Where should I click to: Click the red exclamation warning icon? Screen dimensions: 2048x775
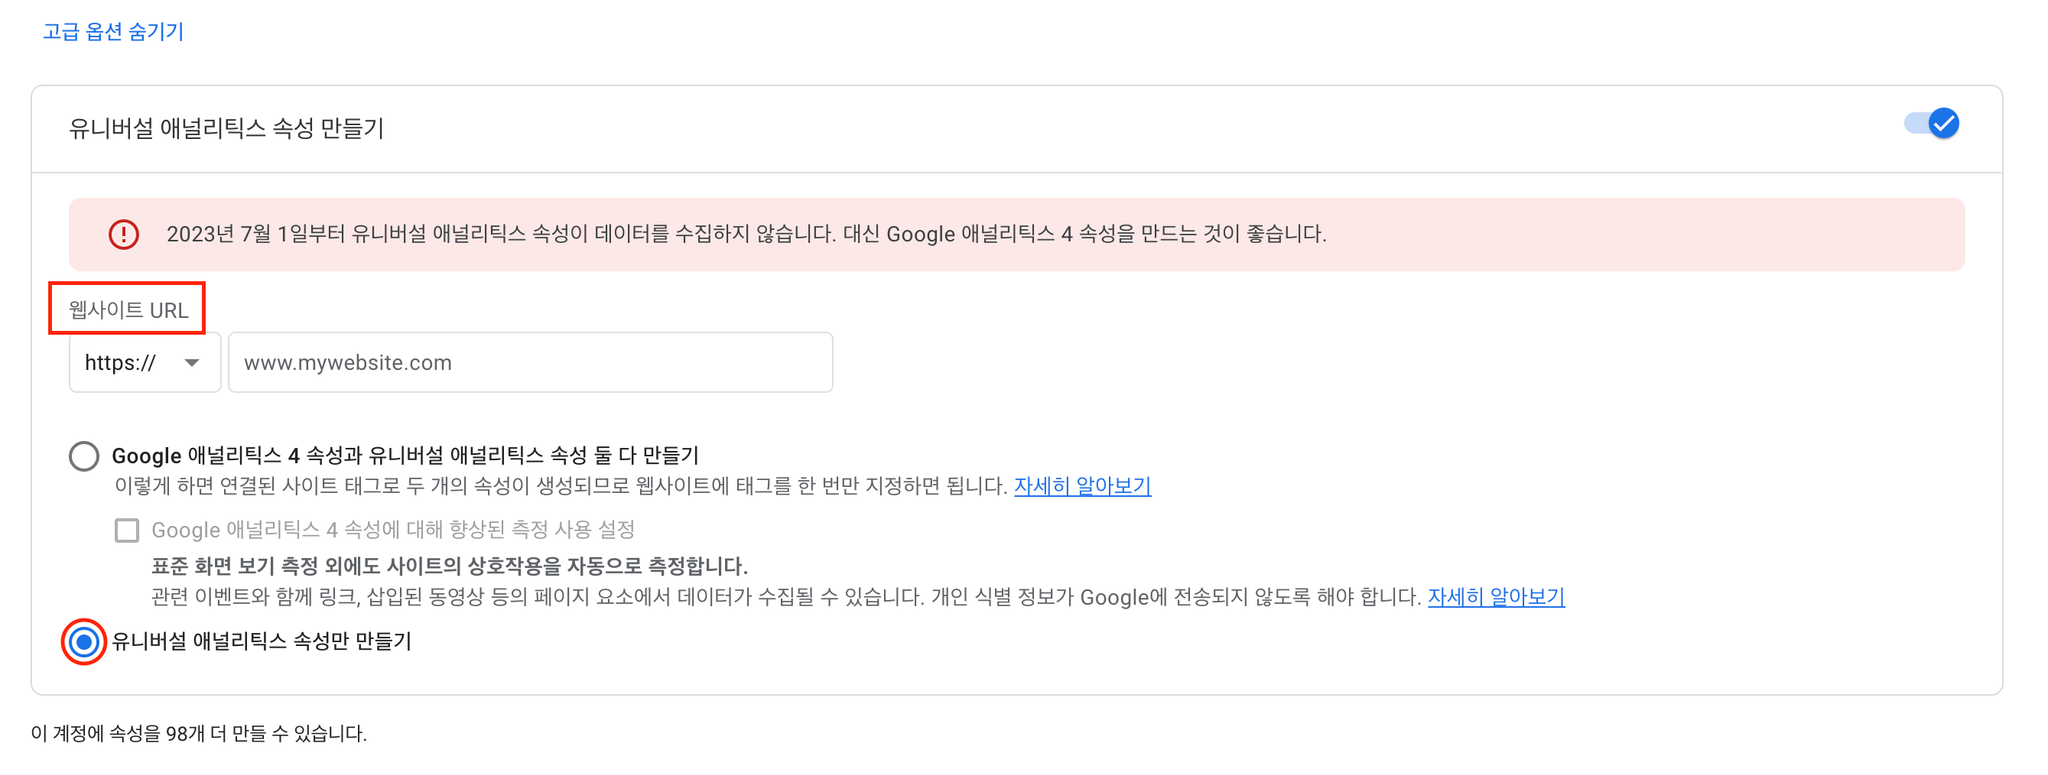pyautogui.click(x=124, y=234)
